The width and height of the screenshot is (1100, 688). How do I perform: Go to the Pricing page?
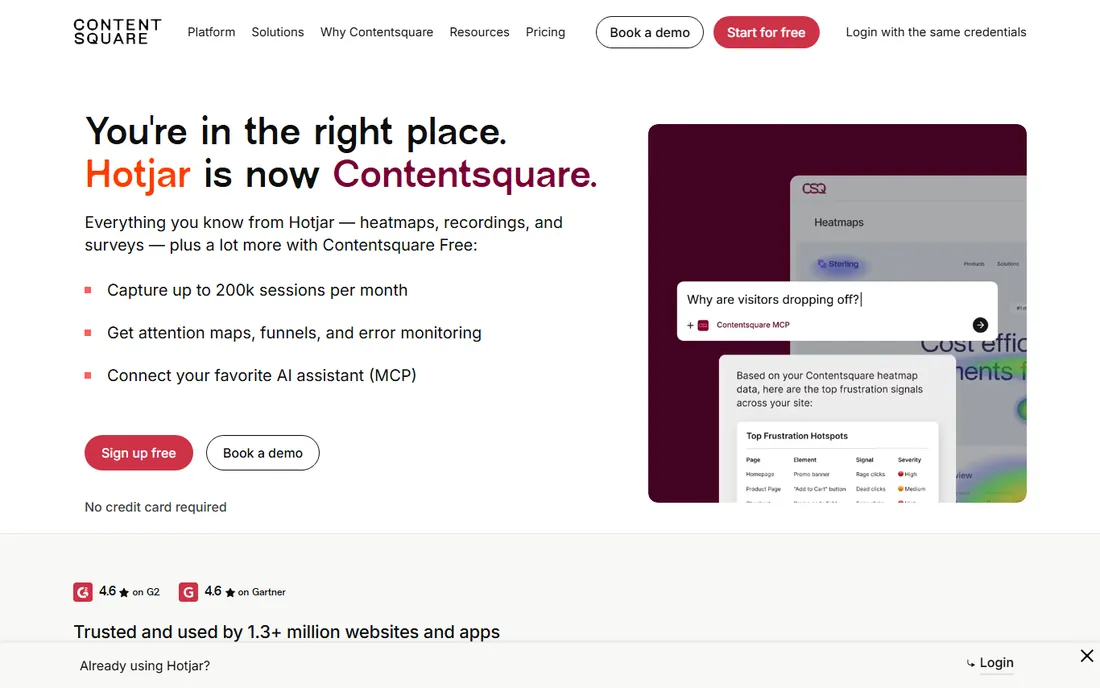coord(545,32)
